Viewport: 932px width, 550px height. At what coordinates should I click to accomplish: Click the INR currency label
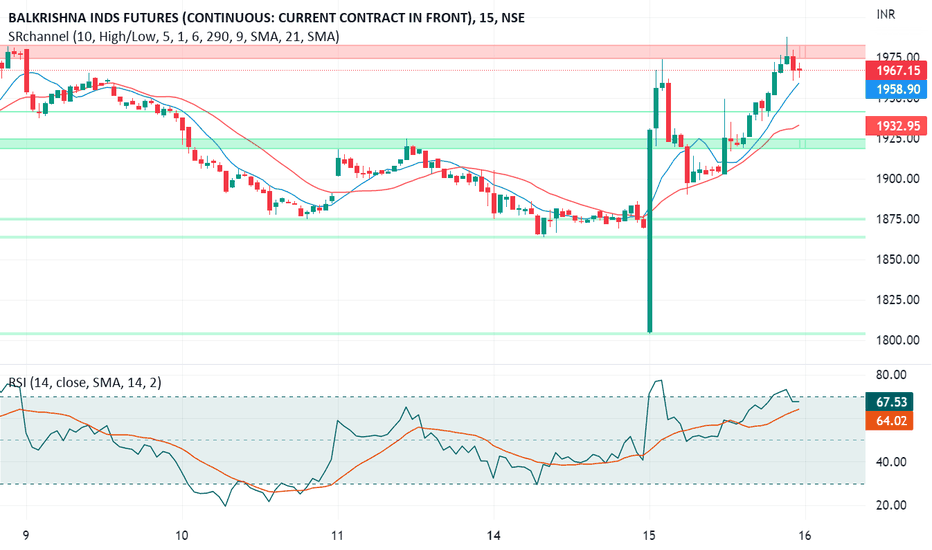(x=886, y=14)
